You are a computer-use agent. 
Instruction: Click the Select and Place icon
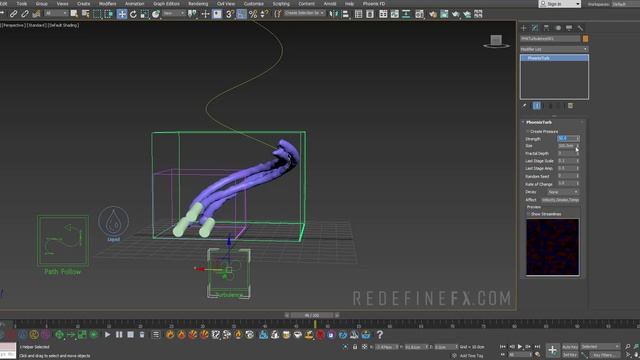(x=156, y=14)
